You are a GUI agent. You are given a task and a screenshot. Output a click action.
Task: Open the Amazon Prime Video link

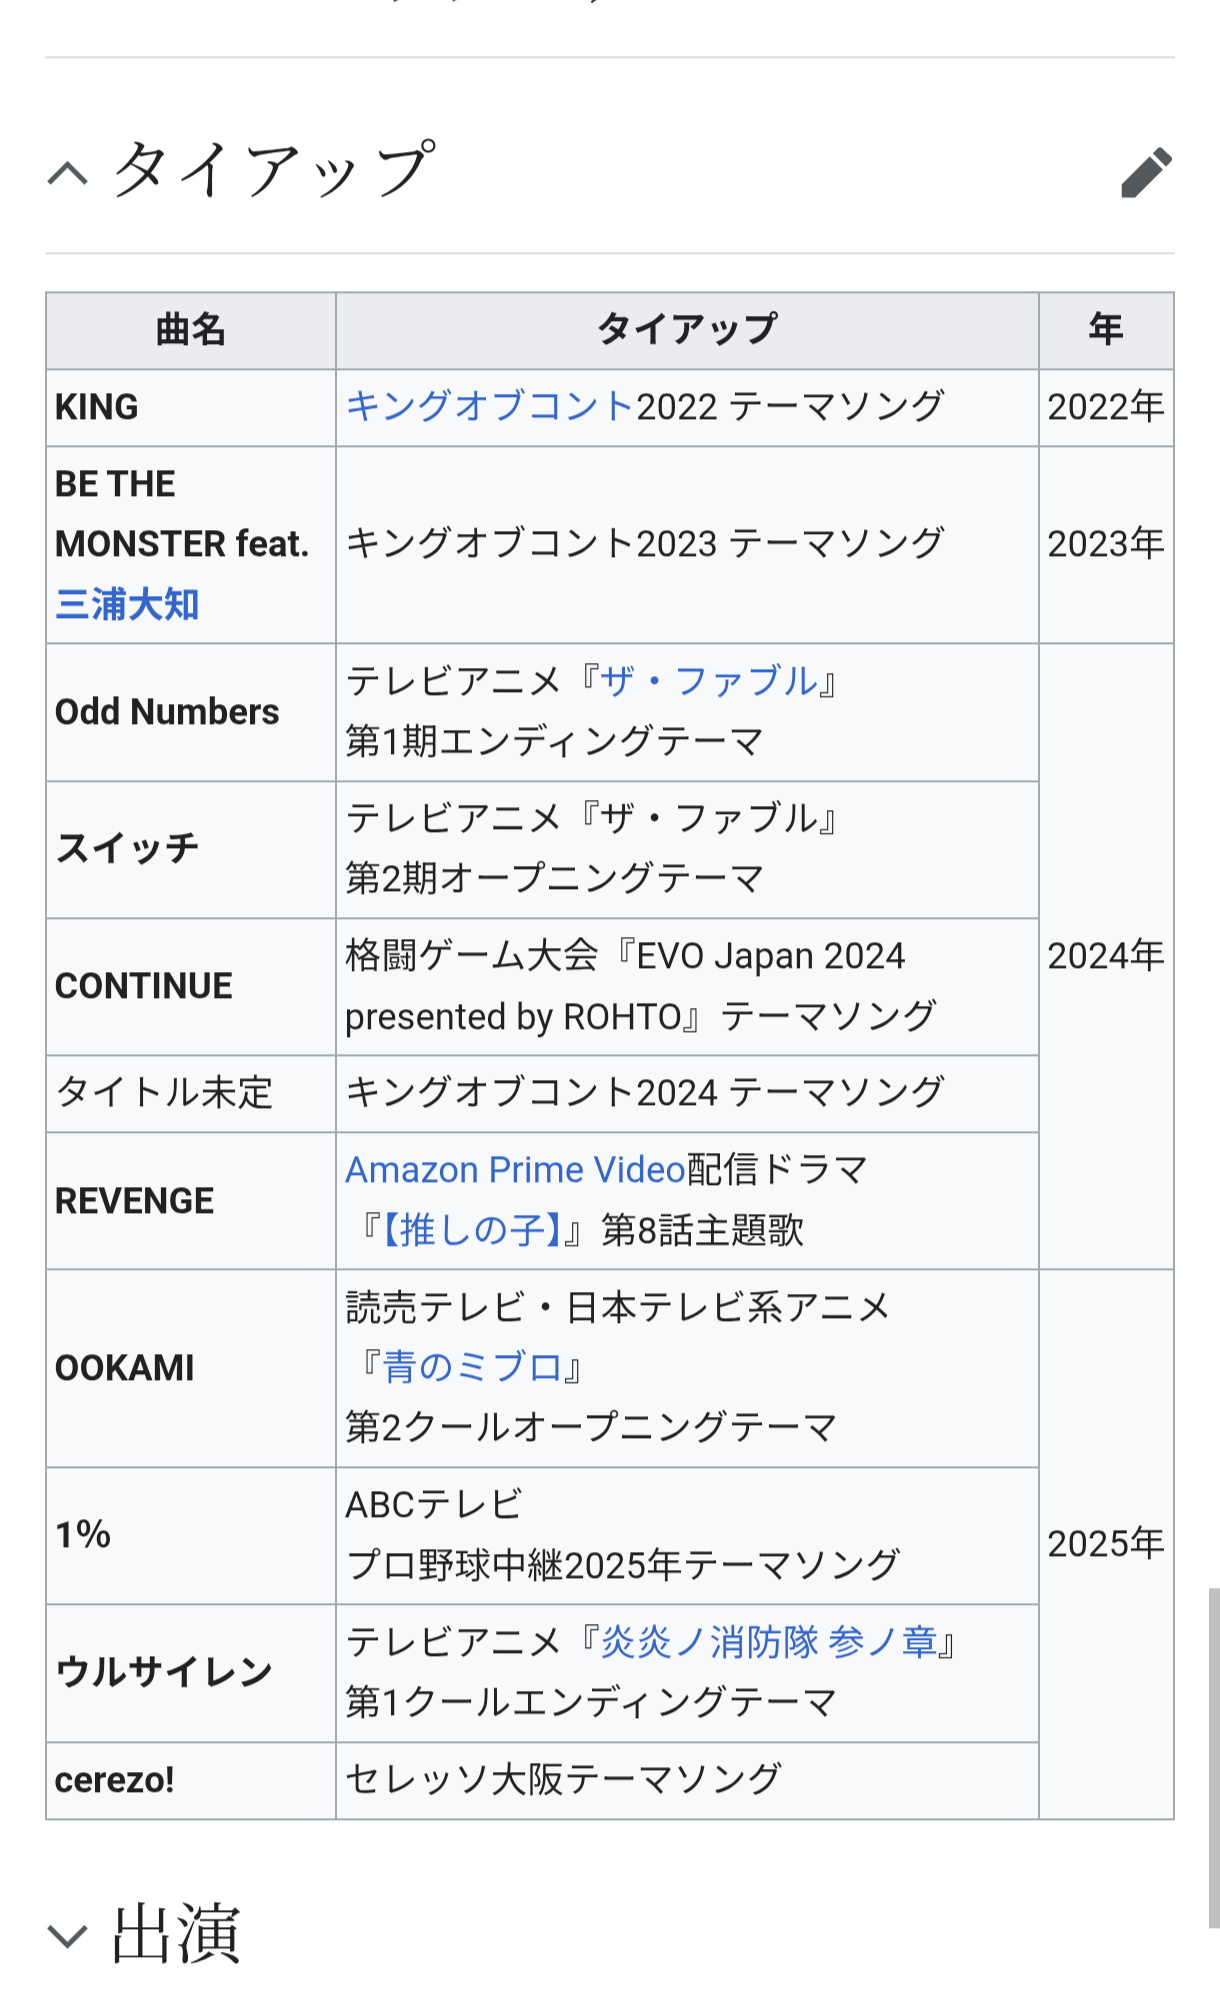coord(514,1169)
